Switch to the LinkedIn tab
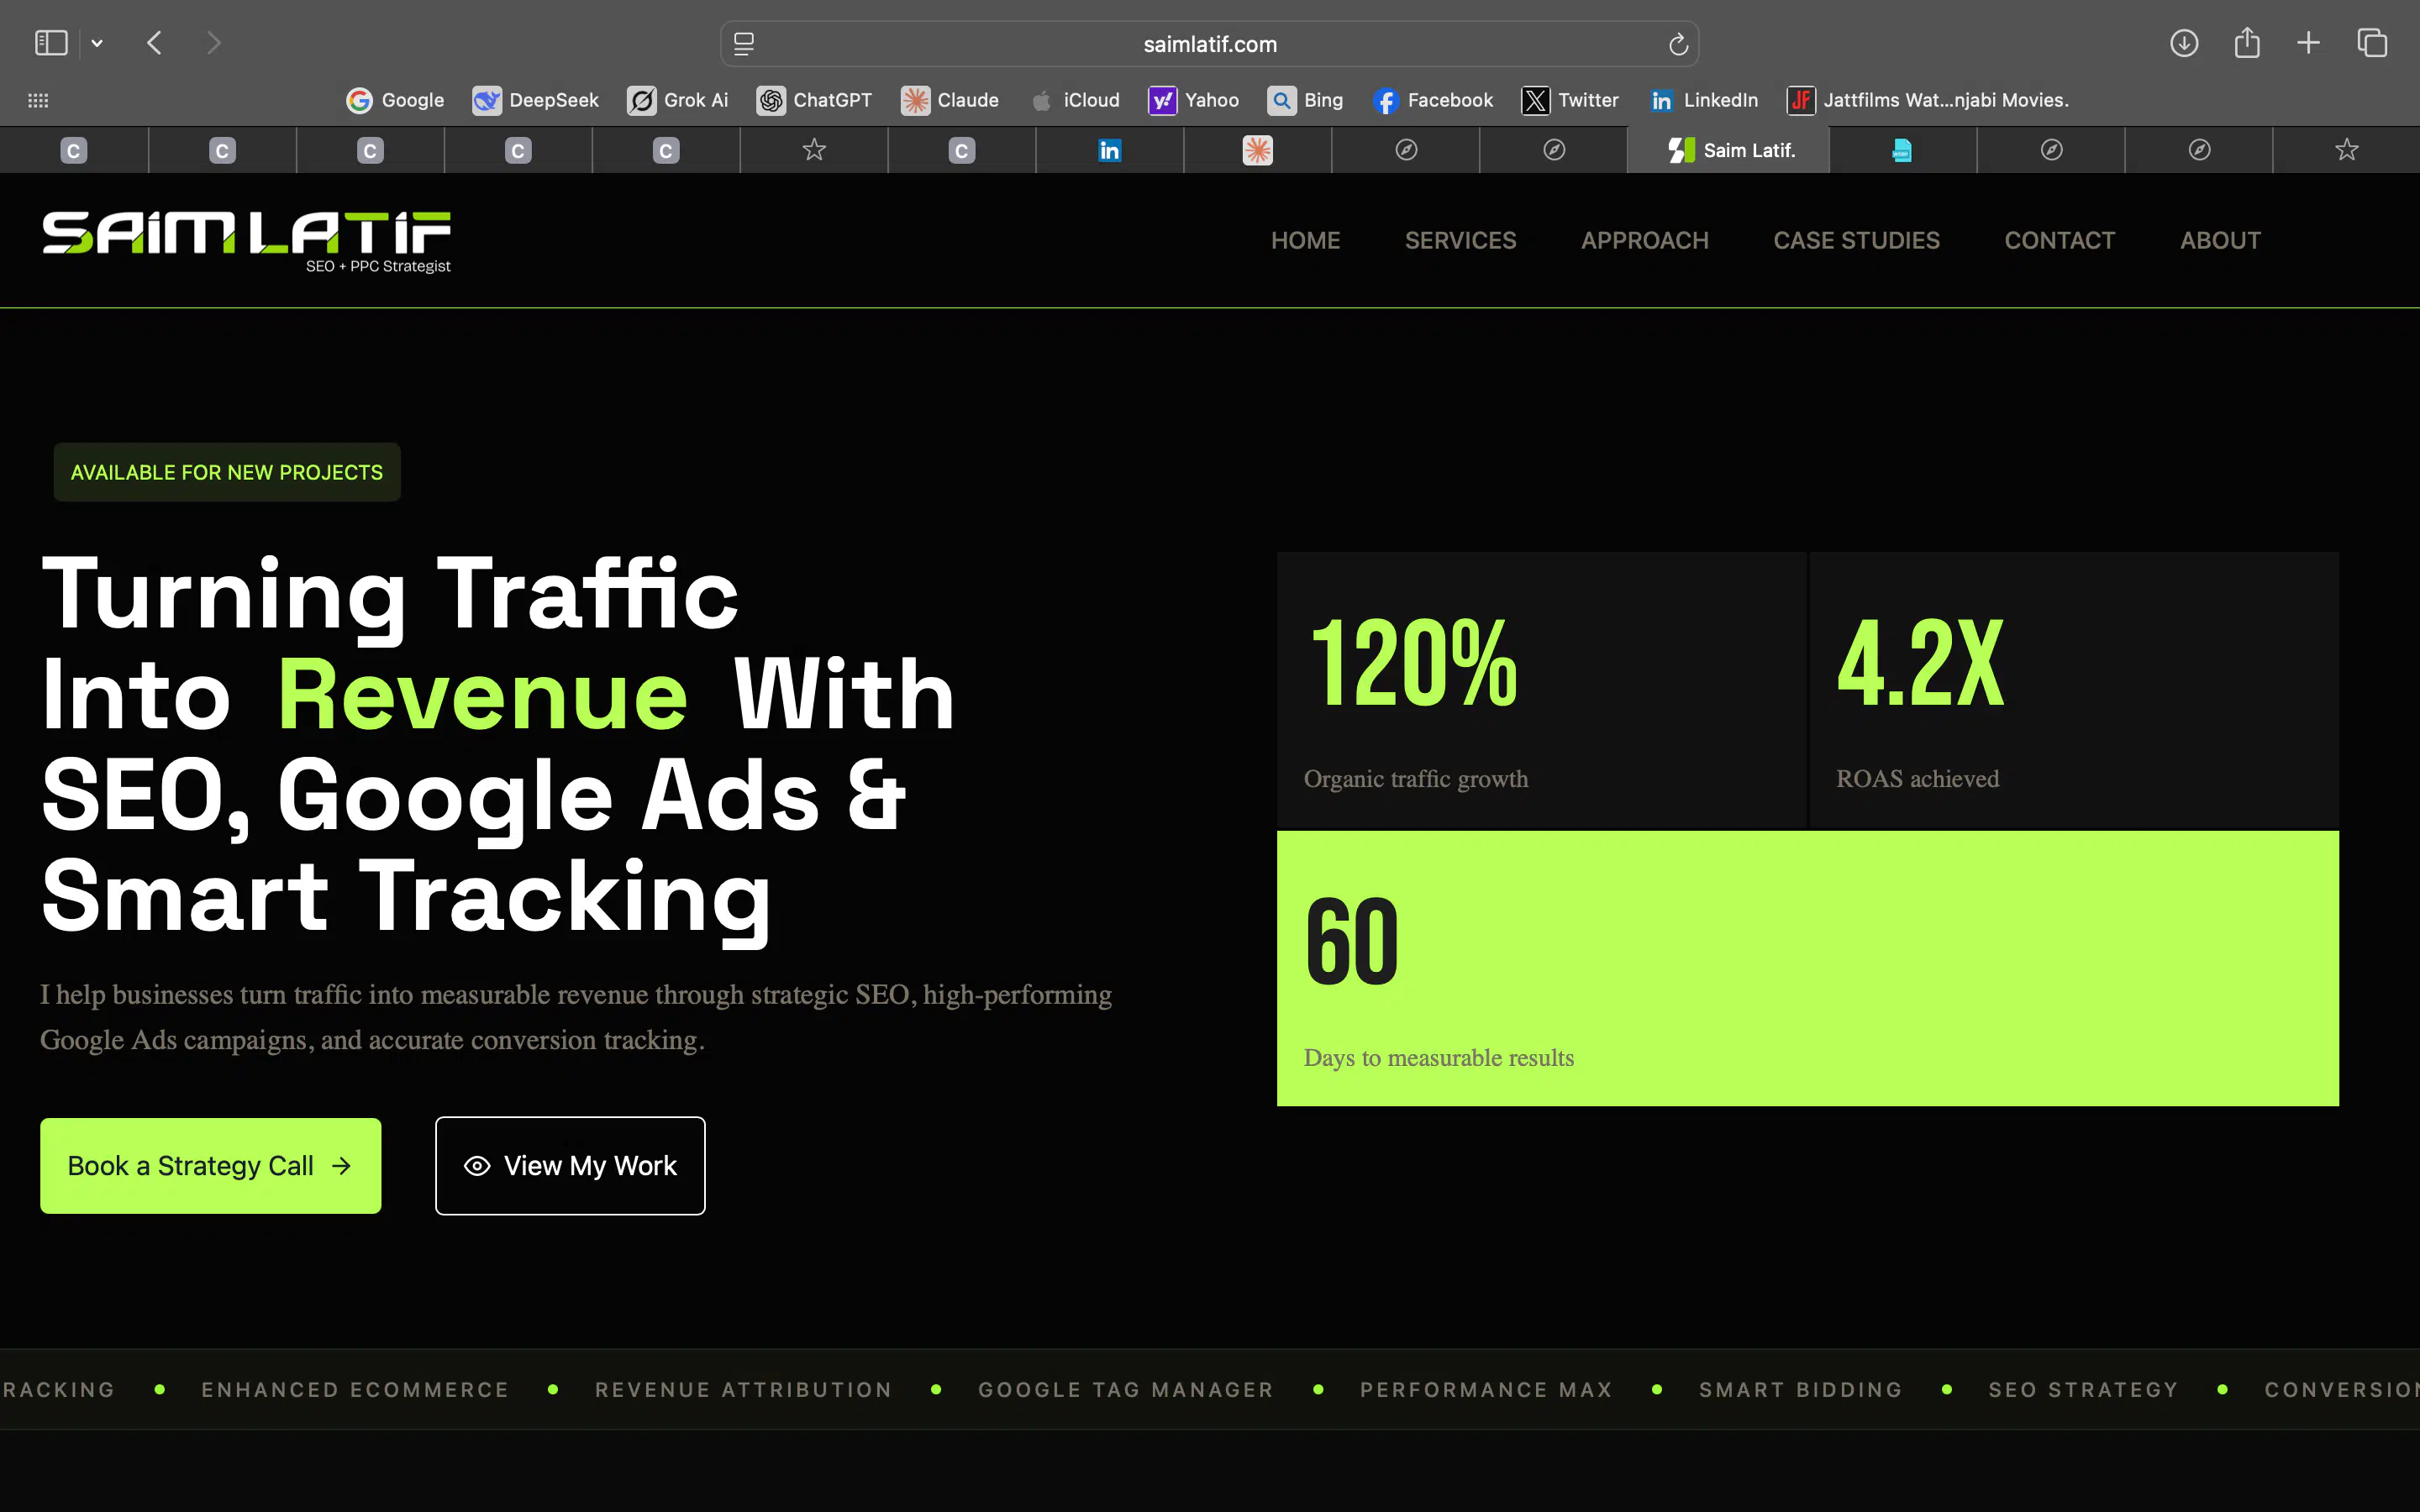This screenshot has width=2420, height=1512. [1109, 150]
